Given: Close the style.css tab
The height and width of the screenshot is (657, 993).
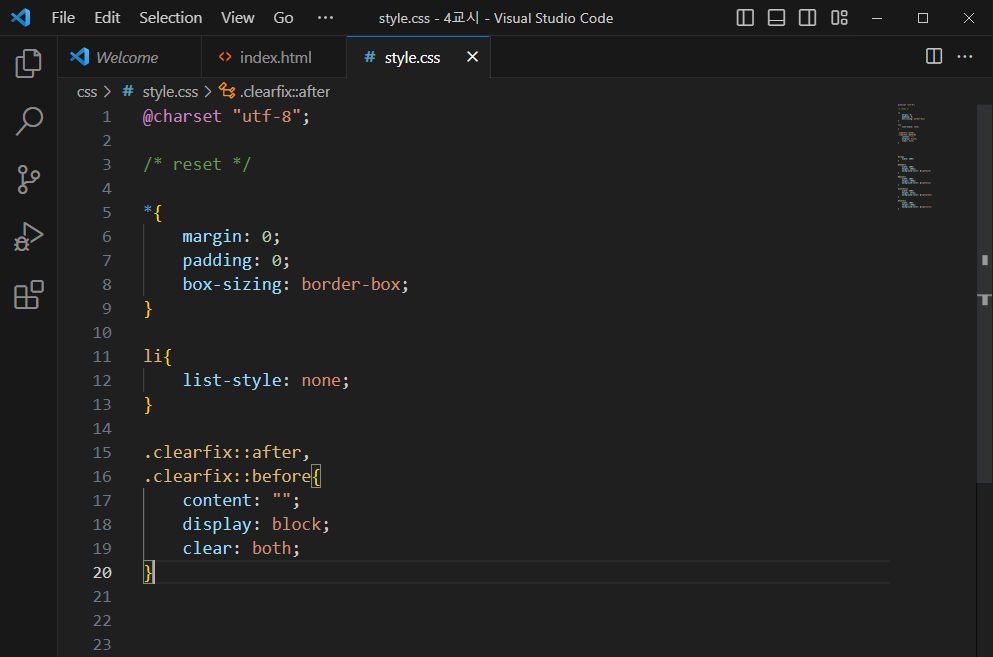Looking at the screenshot, I should [x=472, y=57].
